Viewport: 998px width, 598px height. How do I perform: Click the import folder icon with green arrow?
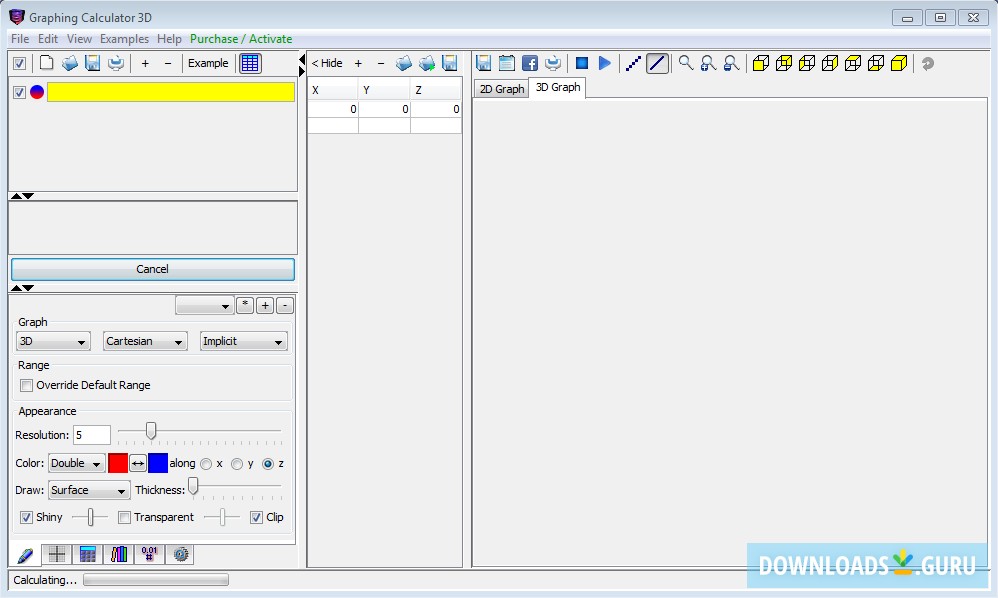point(427,63)
